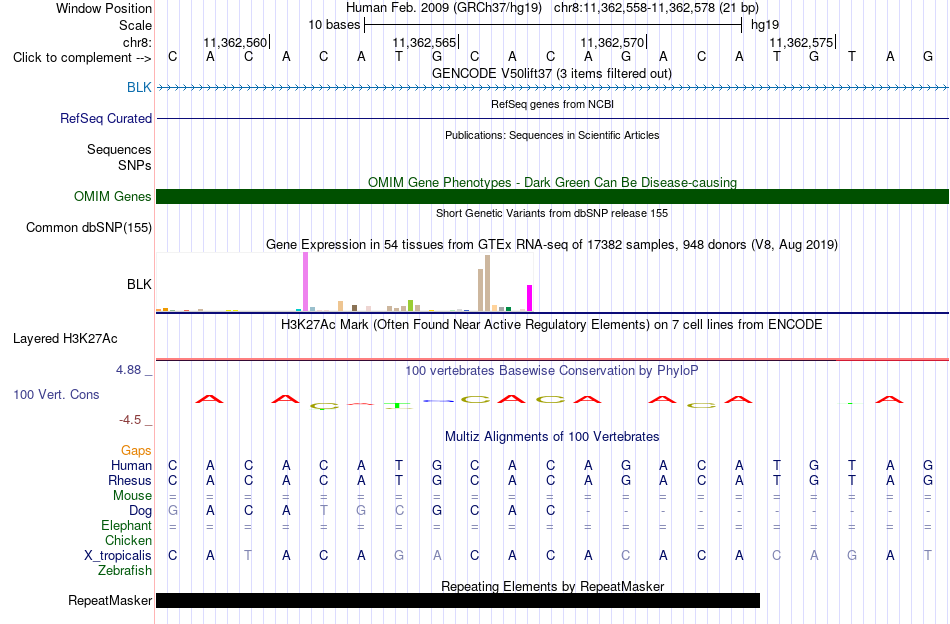Viewport: 950px width, 624px height.
Task: Open 'Short Genetic Variants from dbSNP' title
Action: pyautogui.click(x=552, y=213)
